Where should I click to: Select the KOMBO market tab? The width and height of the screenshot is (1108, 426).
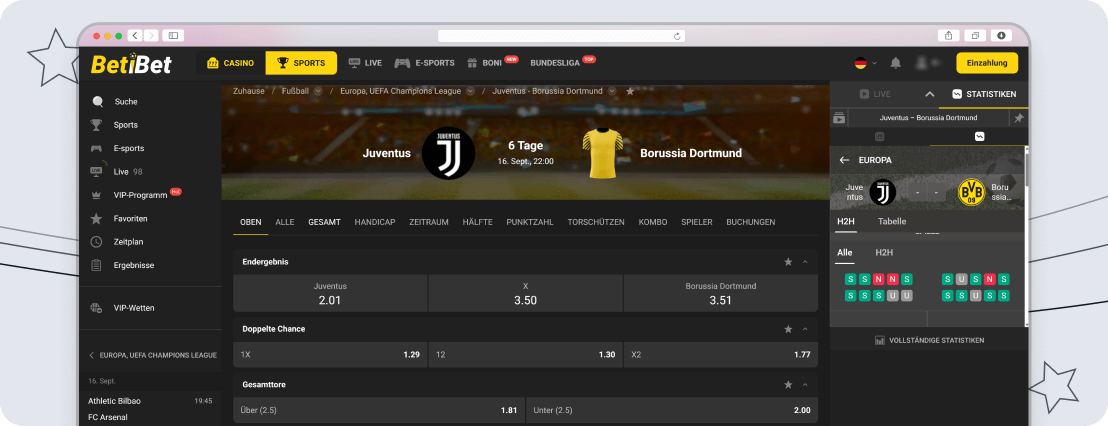point(653,222)
